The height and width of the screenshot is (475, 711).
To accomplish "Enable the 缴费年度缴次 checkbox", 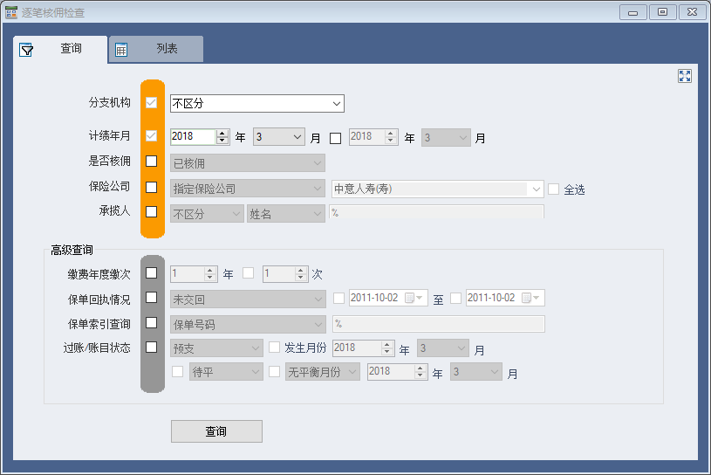I will (151, 272).
